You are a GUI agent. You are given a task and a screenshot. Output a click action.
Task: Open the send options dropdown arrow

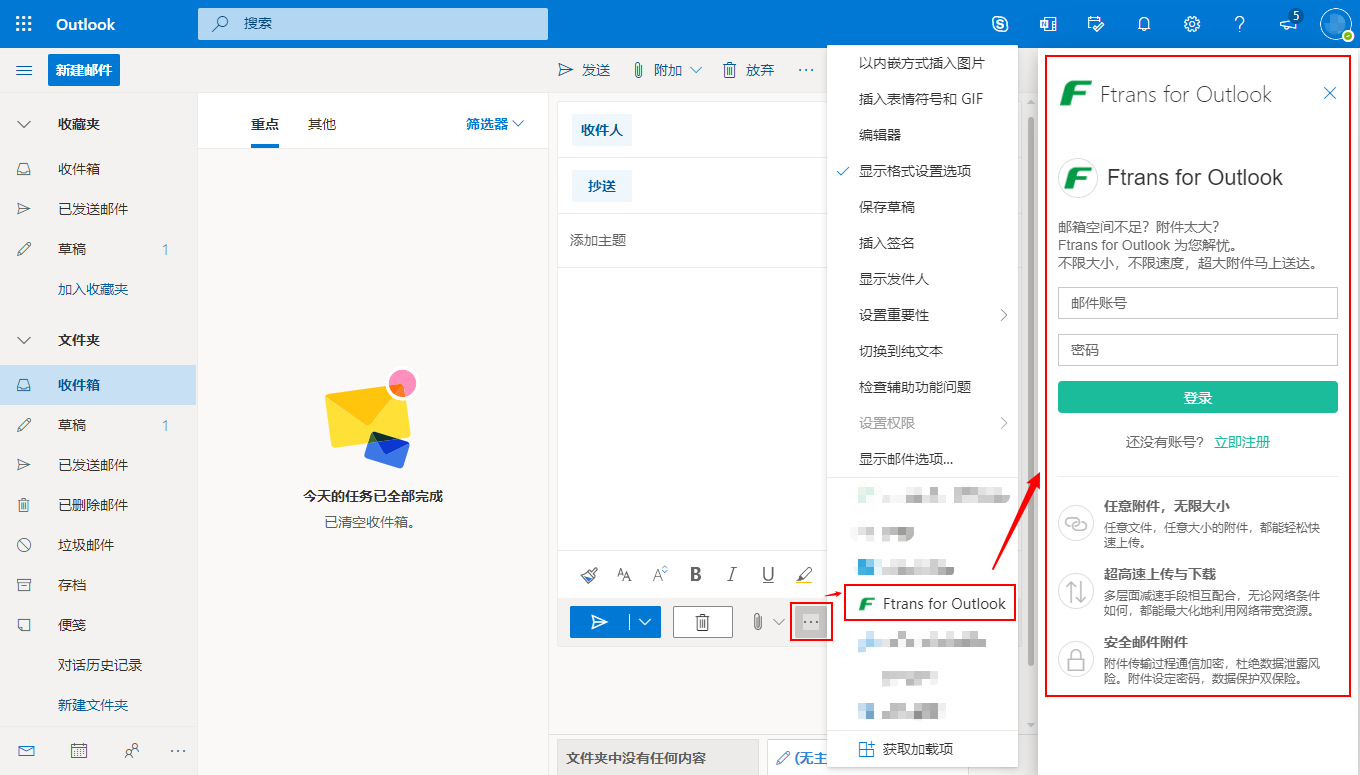point(645,622)
